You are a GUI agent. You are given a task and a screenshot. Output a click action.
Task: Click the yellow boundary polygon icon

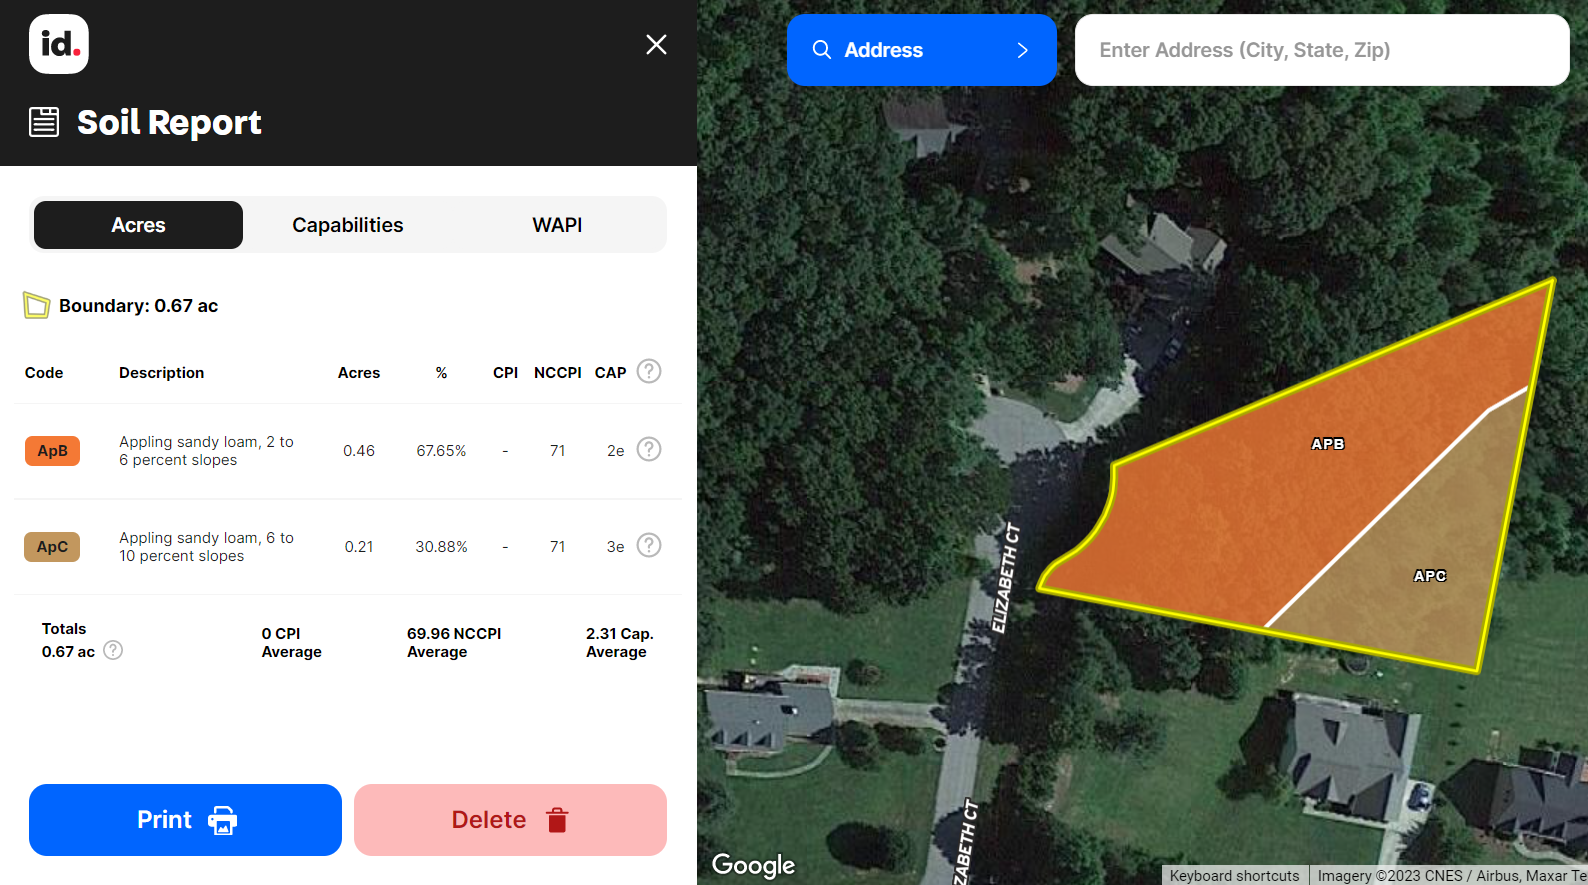click(36, 305)
